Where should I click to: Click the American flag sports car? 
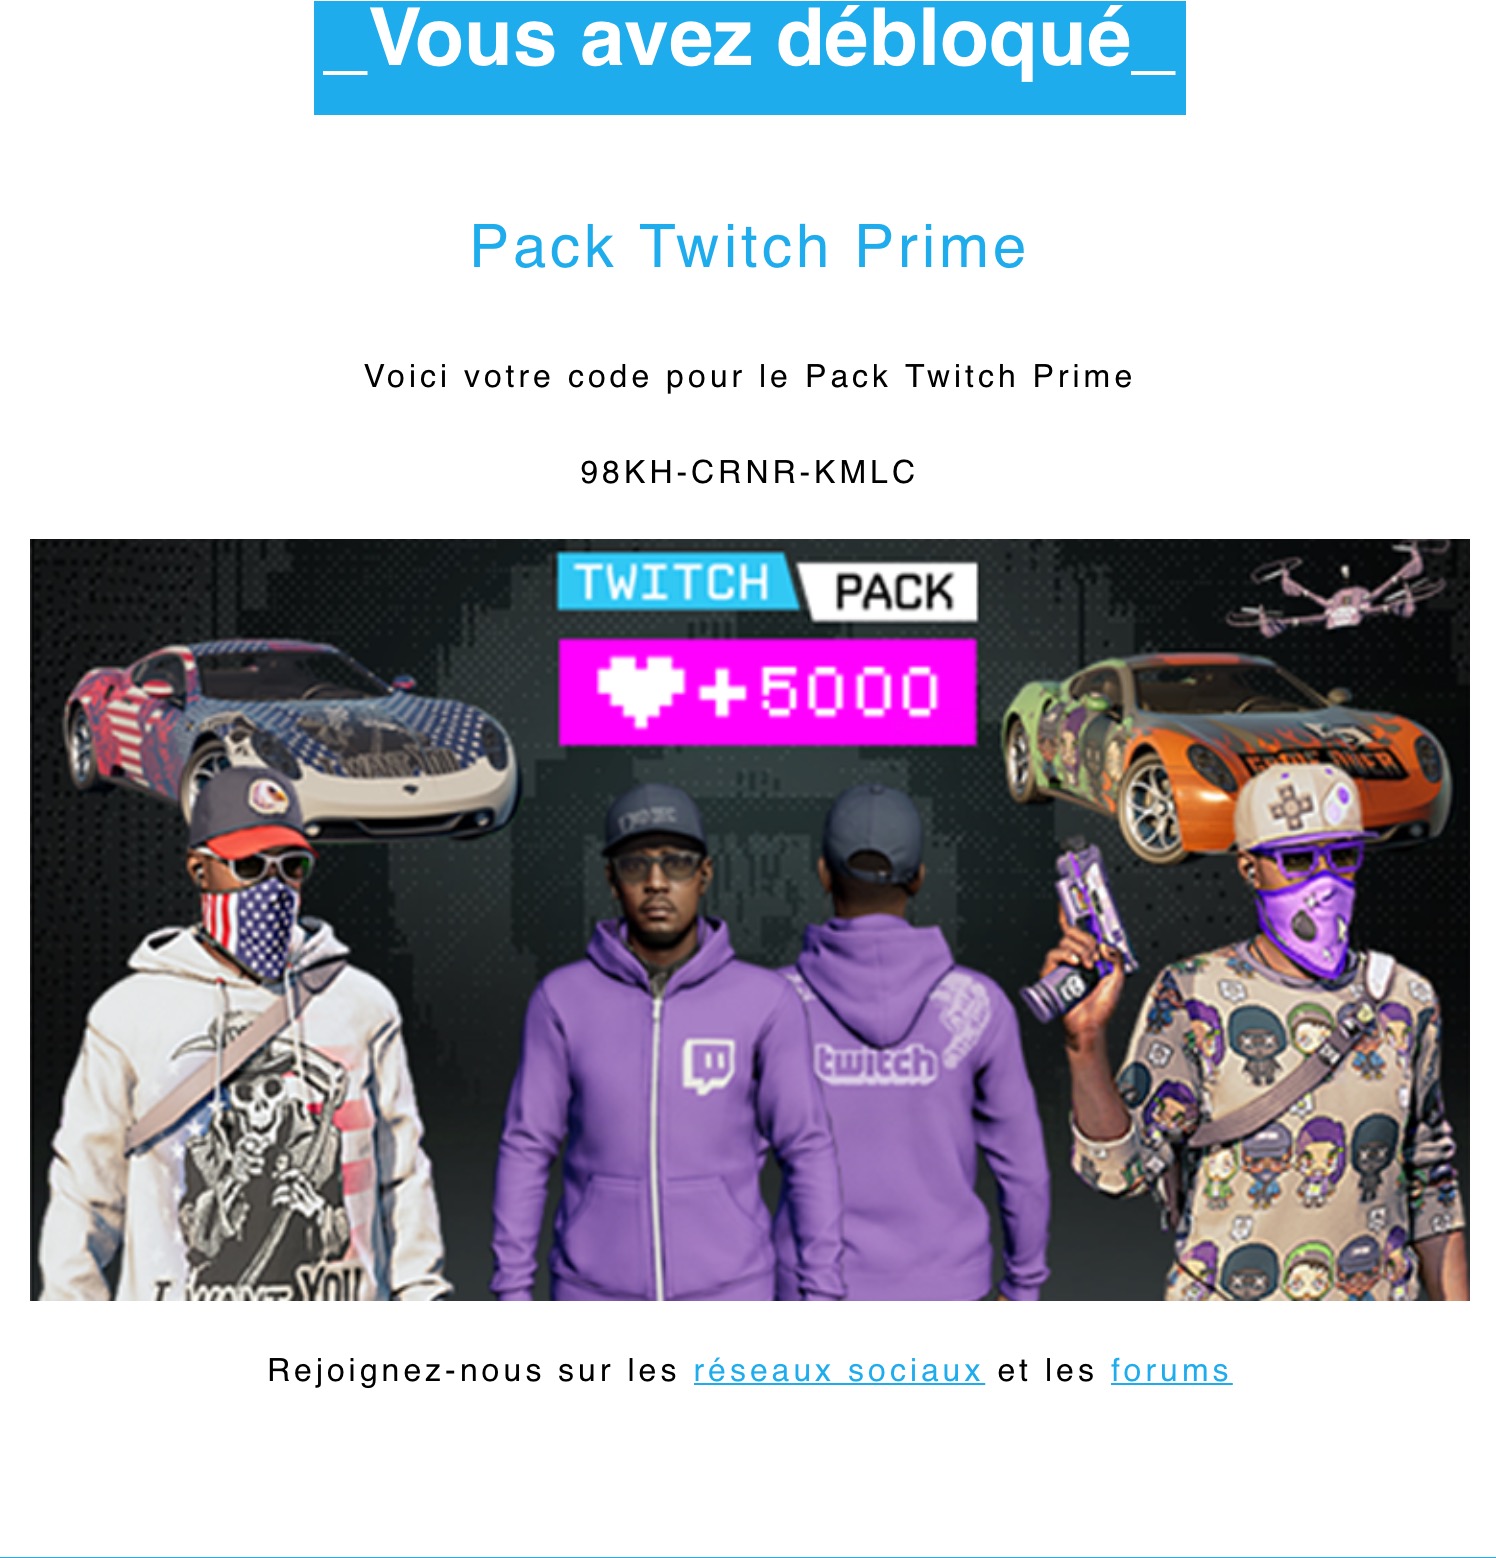point(290,735)
